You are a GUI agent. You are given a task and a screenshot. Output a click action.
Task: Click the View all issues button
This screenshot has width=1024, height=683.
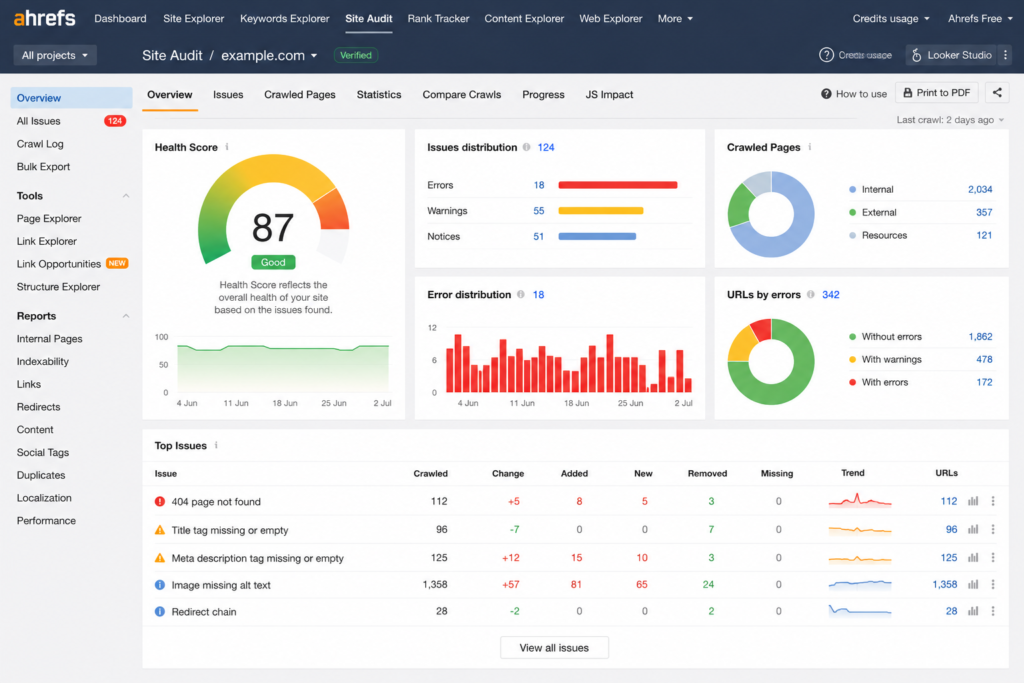(554, 648)
